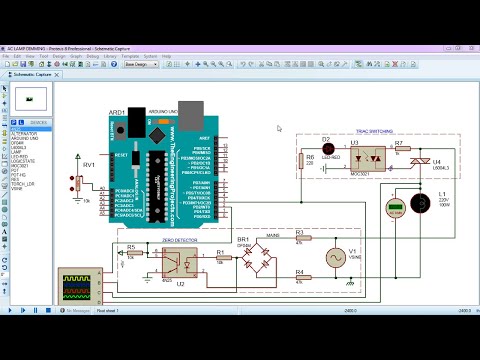Select the Component Mode tool

coord(4,96)
